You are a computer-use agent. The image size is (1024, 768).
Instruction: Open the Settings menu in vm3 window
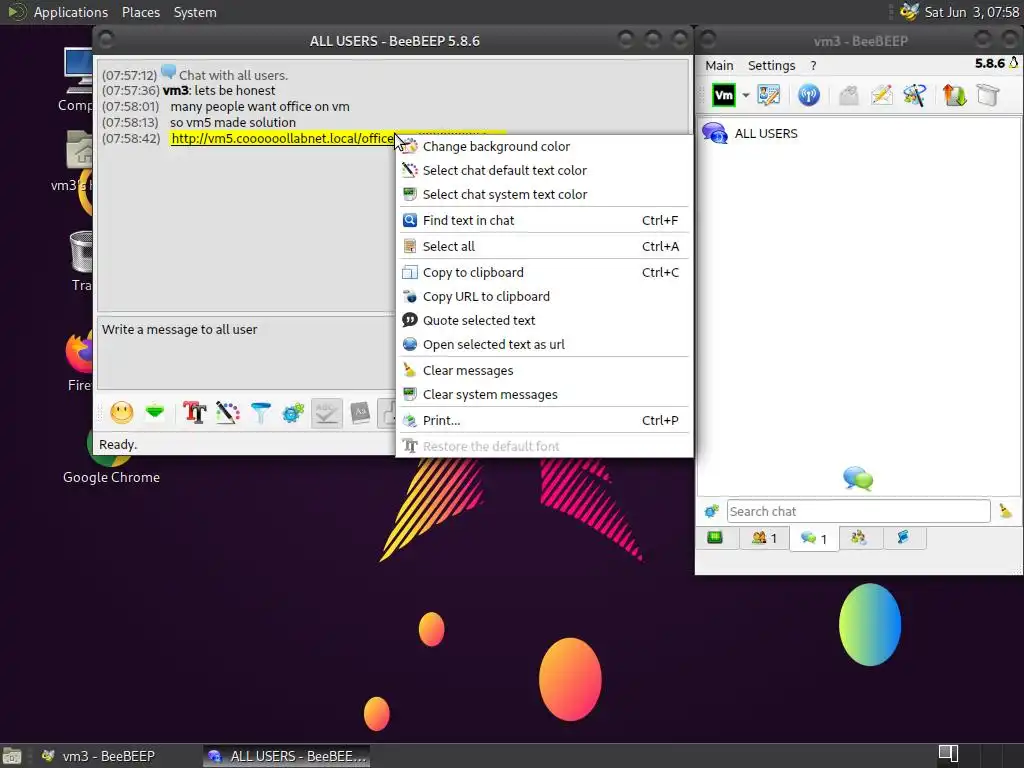pos(771,65)
